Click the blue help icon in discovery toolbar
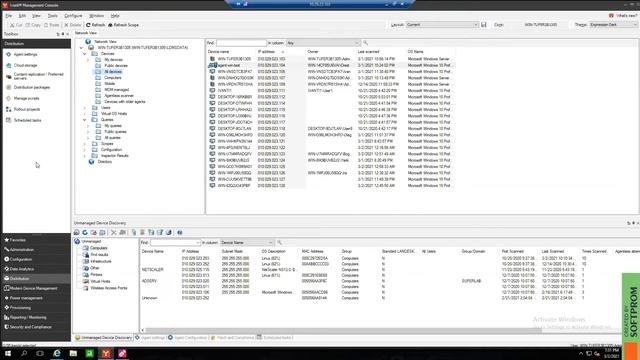The width and height of the screenshot is (640, 360). [180, 232]
